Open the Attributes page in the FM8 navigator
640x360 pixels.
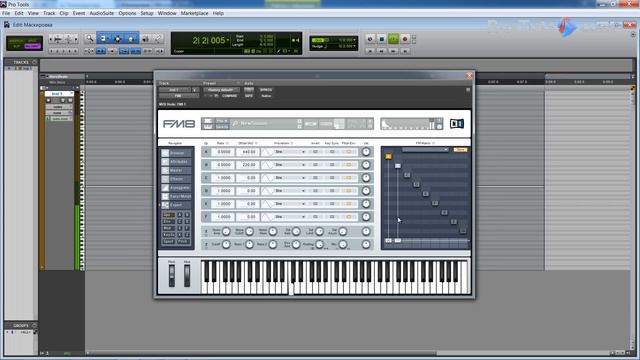(x=177, y=162)
